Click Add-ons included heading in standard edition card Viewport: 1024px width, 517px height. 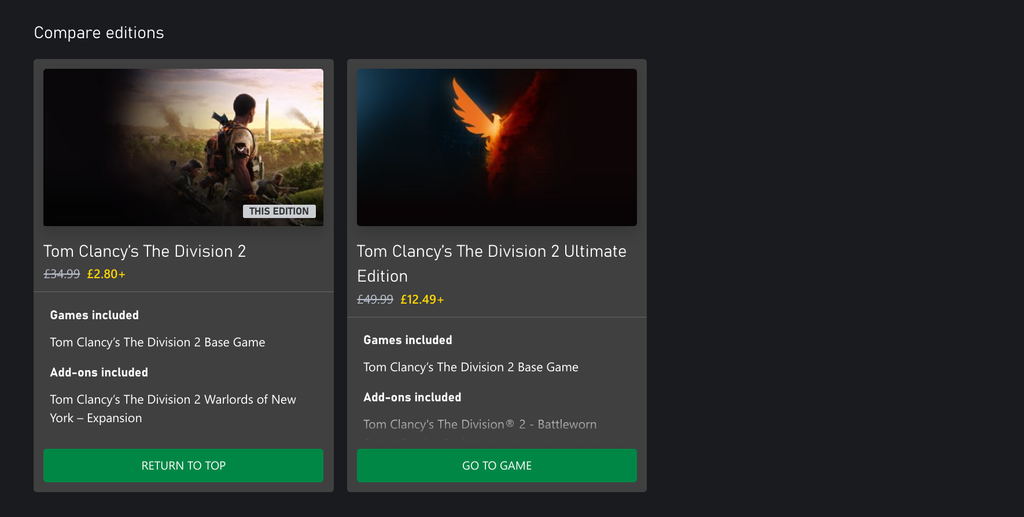pos(99,372)
